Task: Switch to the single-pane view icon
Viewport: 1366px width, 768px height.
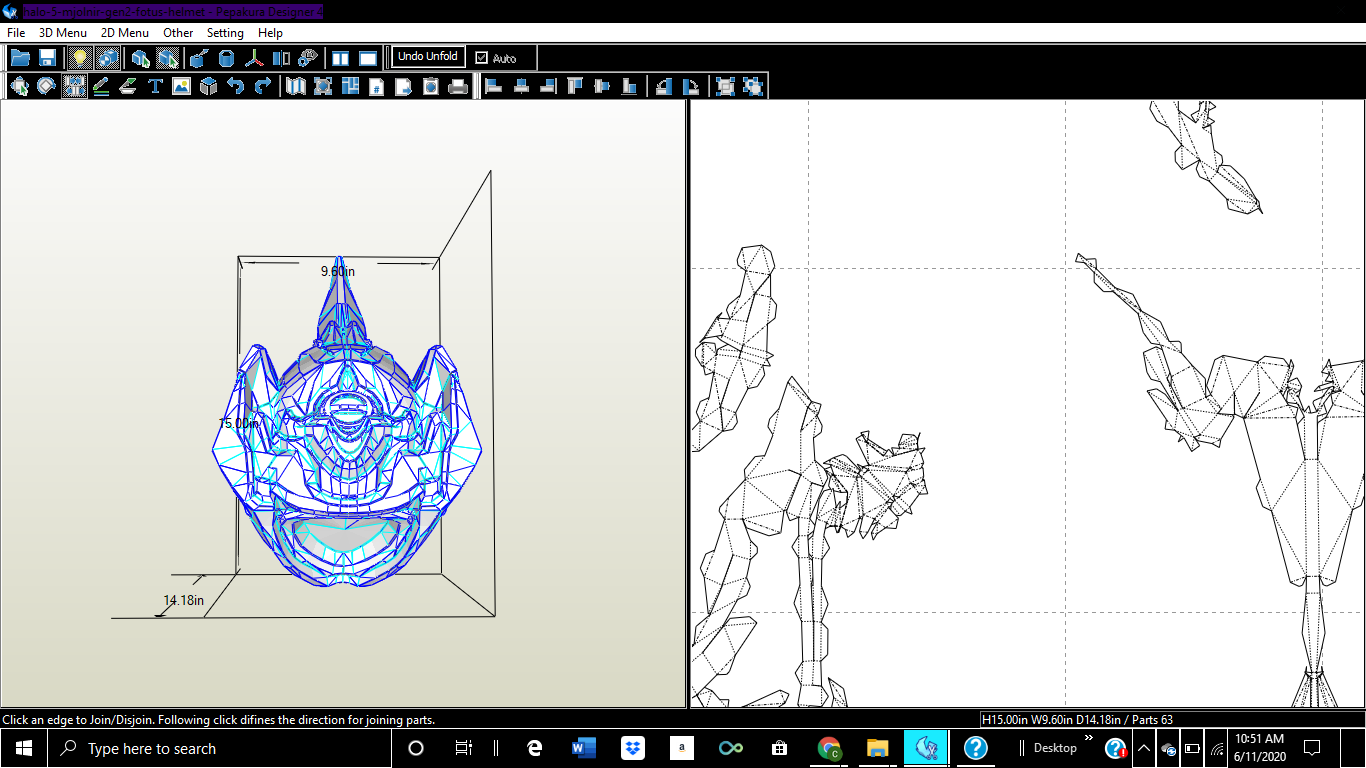Action: point(368,58)
